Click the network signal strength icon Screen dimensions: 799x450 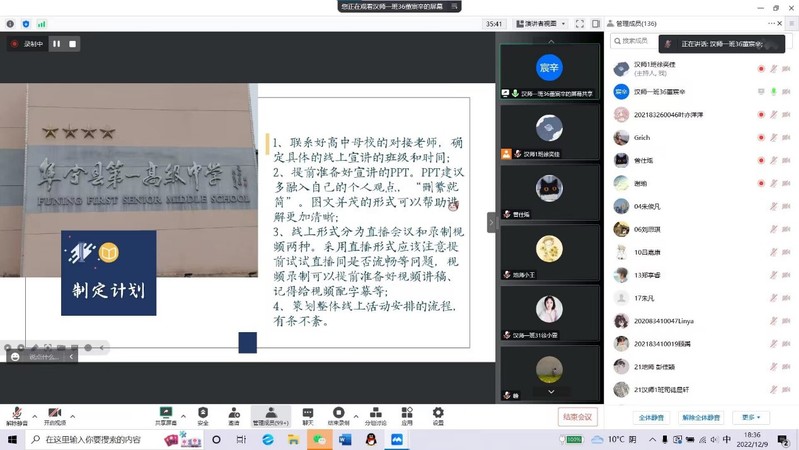click(x=42, y=24)
